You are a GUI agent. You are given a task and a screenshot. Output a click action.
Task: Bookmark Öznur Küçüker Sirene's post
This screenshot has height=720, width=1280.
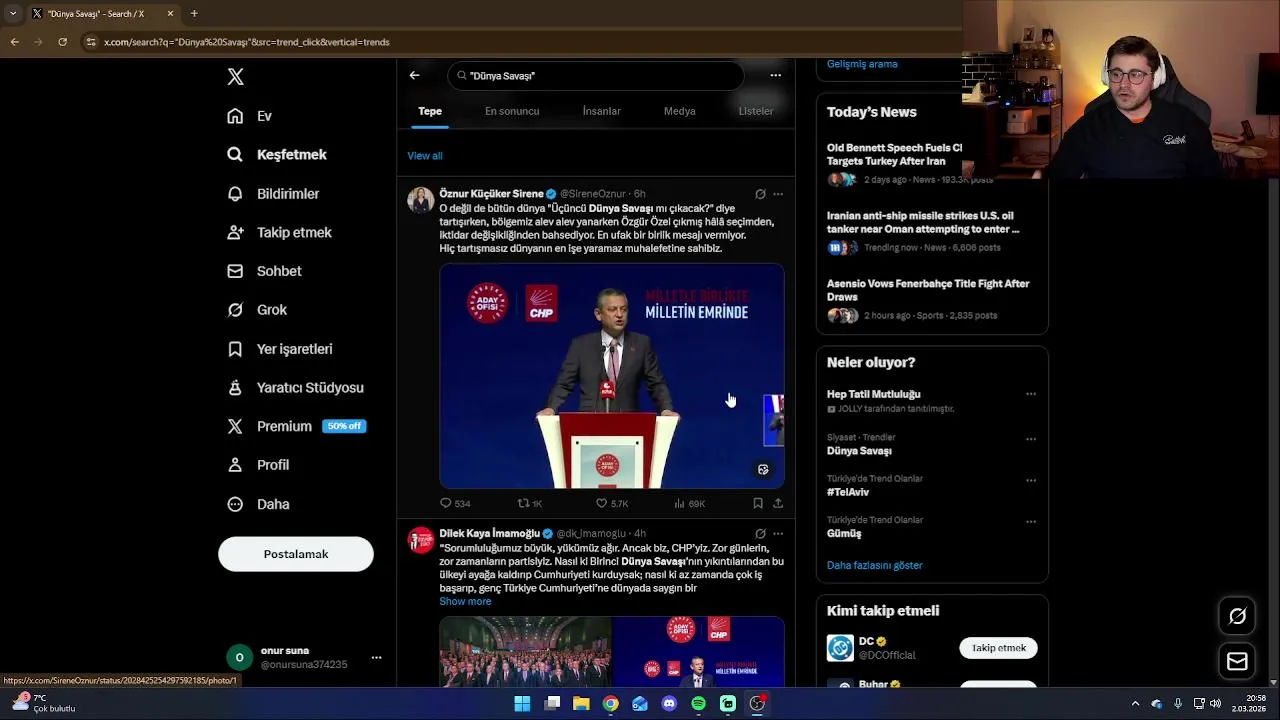pyautogui.click(x=758, y=503)
